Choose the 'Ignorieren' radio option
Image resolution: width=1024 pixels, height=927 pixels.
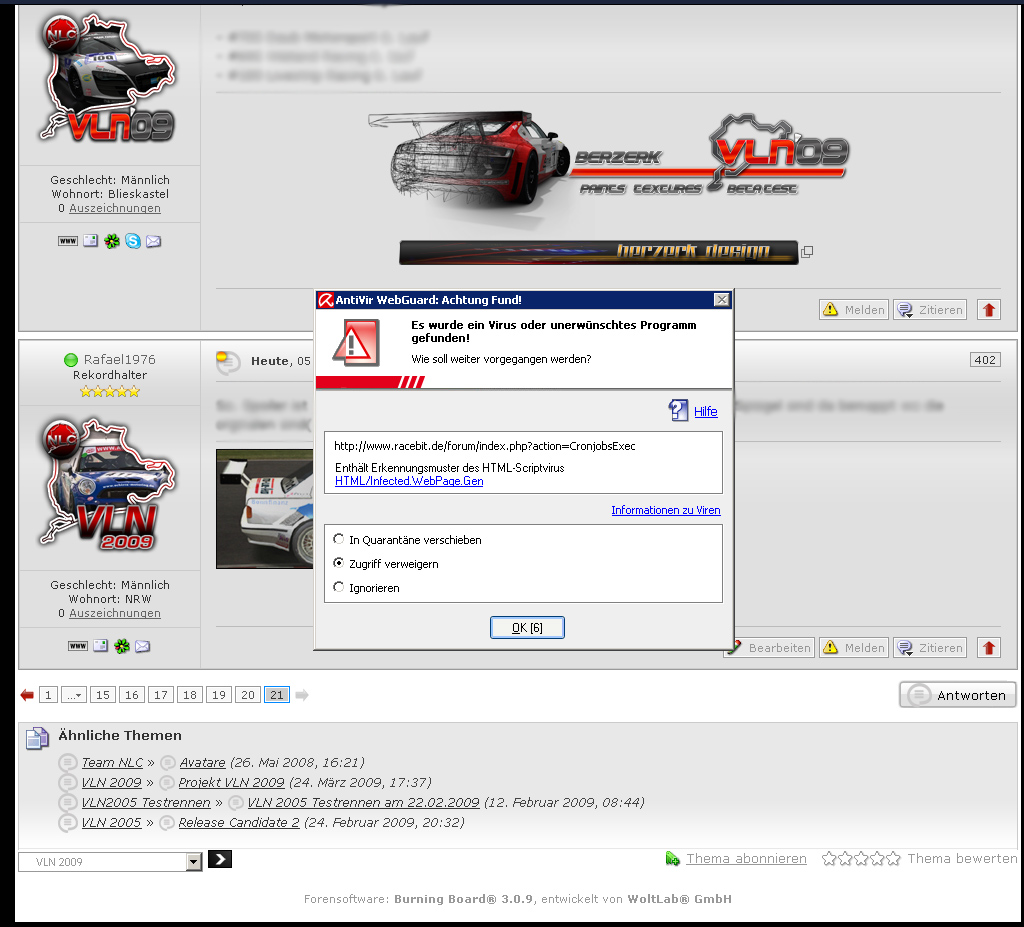pos(339,588)
